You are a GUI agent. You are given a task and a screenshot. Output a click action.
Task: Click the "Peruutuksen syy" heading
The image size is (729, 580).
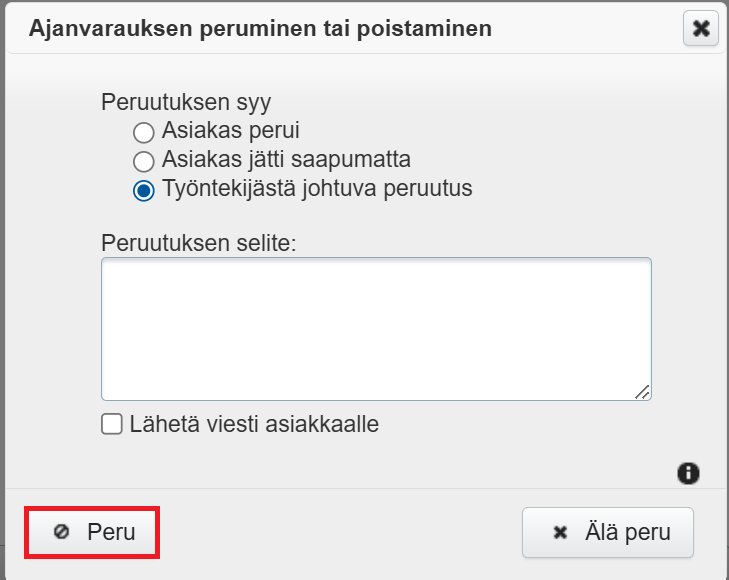tap(186, 102)
